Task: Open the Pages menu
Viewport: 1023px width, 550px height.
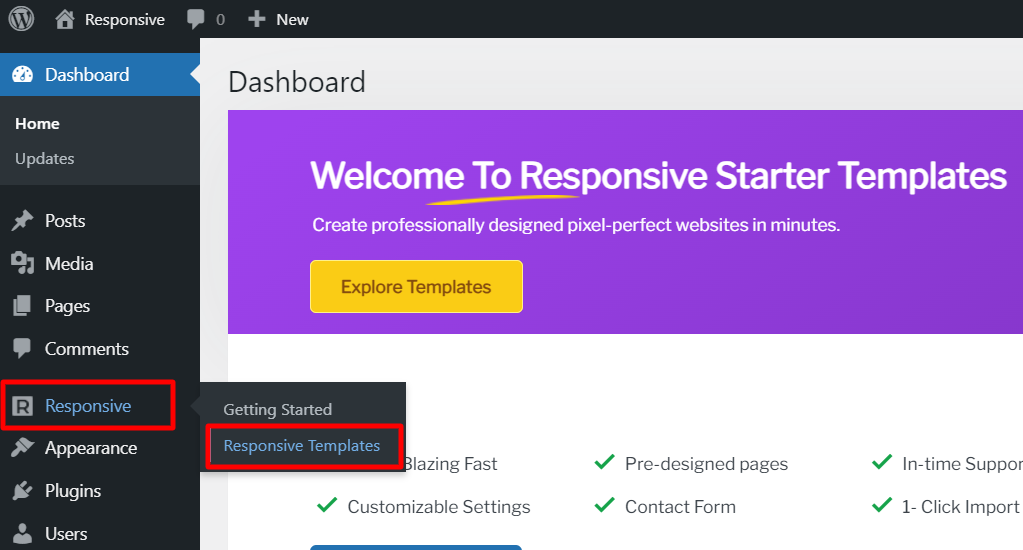Action: (x=67, y=306)
